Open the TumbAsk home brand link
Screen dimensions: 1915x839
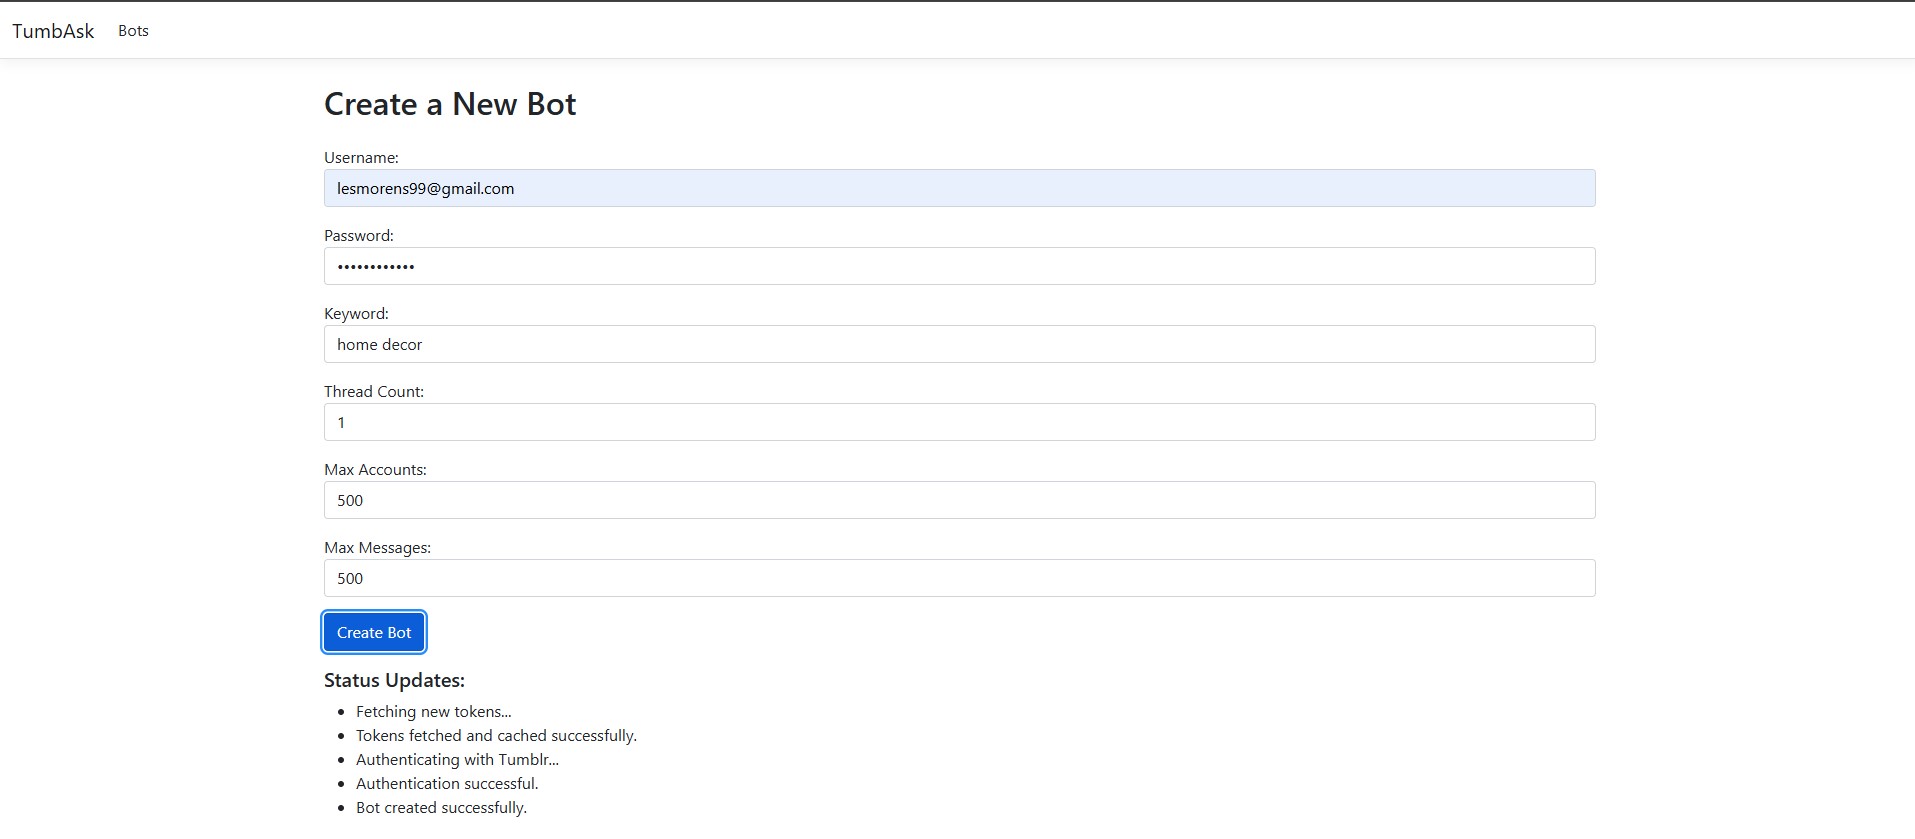(53, 31)
